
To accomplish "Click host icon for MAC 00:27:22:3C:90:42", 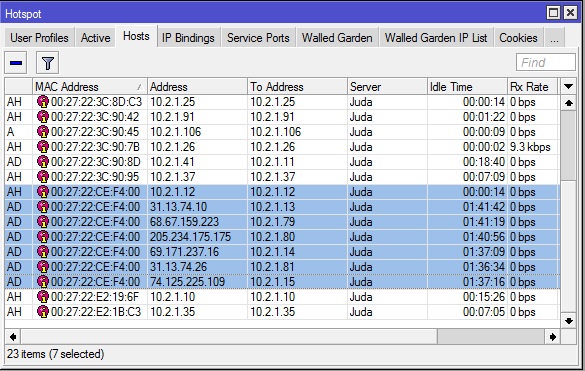I will tap(43, 116).
